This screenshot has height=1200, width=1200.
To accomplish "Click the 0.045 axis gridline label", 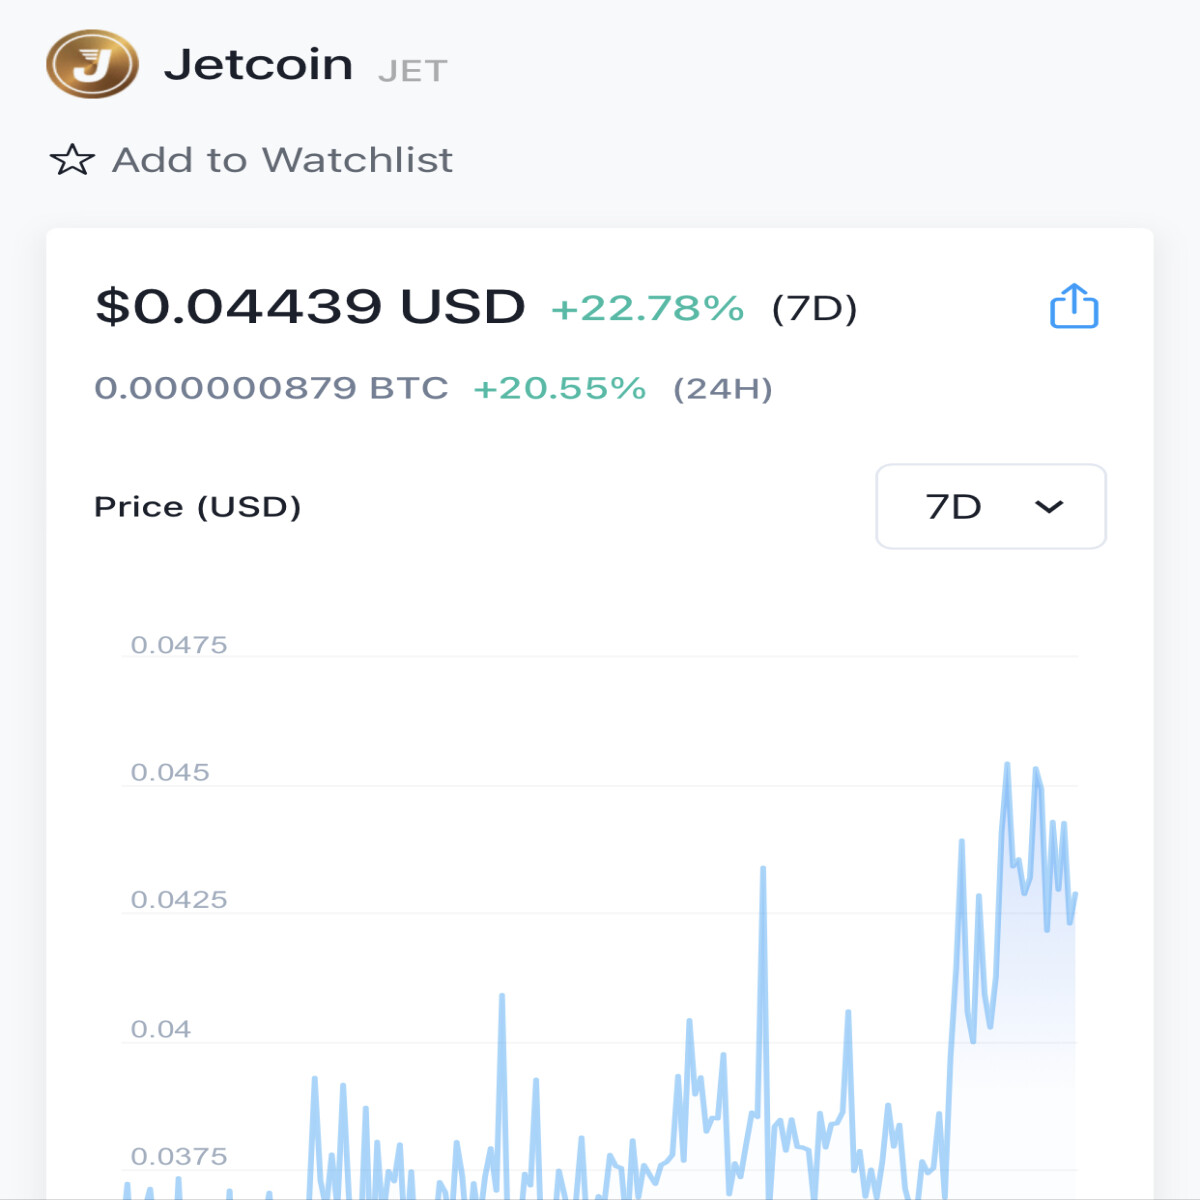I will point(170,772).
